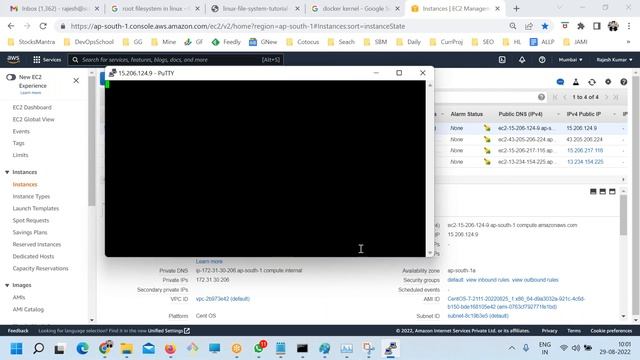The width and height of the screenshot is (640, 360).
Task: Switch to linux-file-system-tutorial tab
Action: tap(254, 9)
